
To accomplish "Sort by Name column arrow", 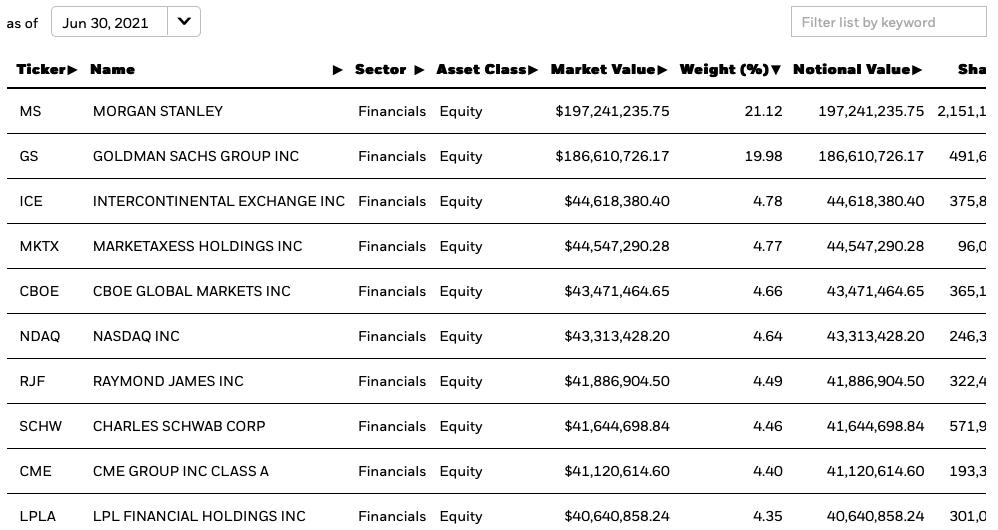I will pyautogui.click(x=338, y=70).
